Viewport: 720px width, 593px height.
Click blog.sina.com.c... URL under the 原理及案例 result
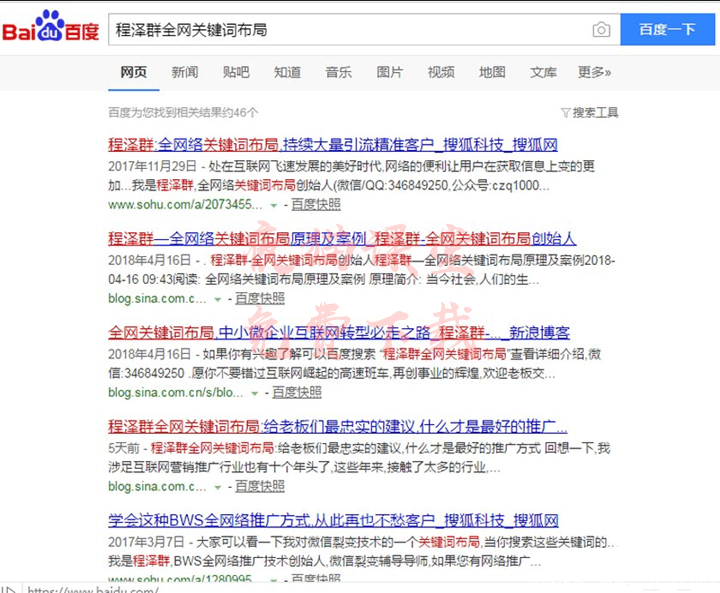157,299
